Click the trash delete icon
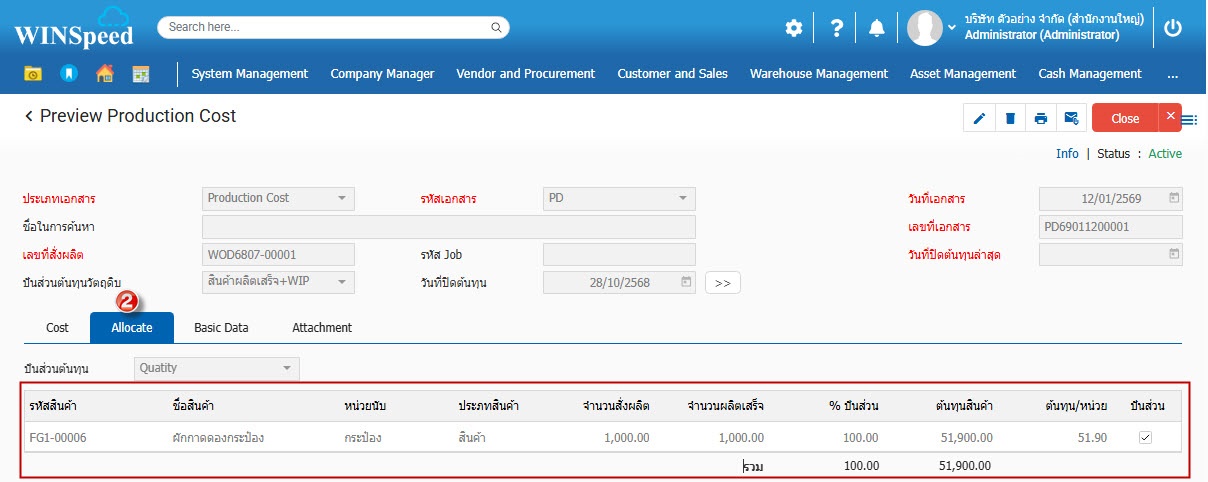1208x482 pixels. pos(1010,118)
